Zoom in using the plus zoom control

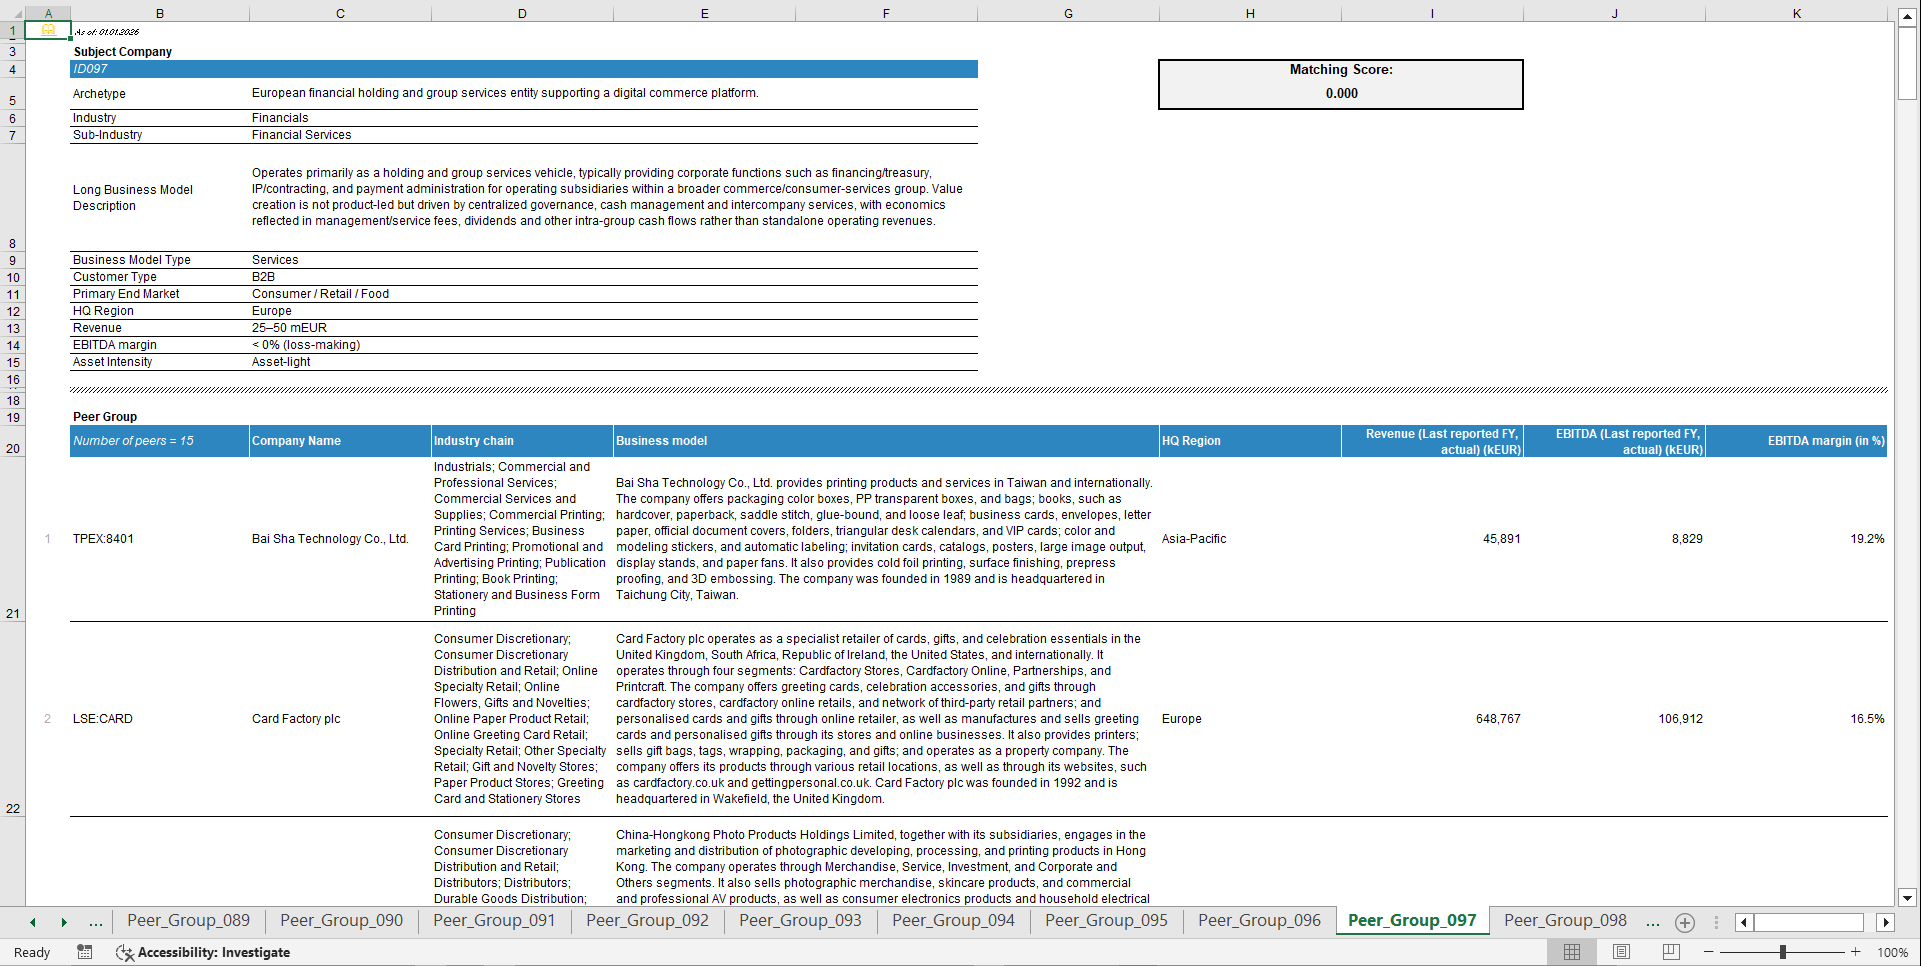(1856, 952)
